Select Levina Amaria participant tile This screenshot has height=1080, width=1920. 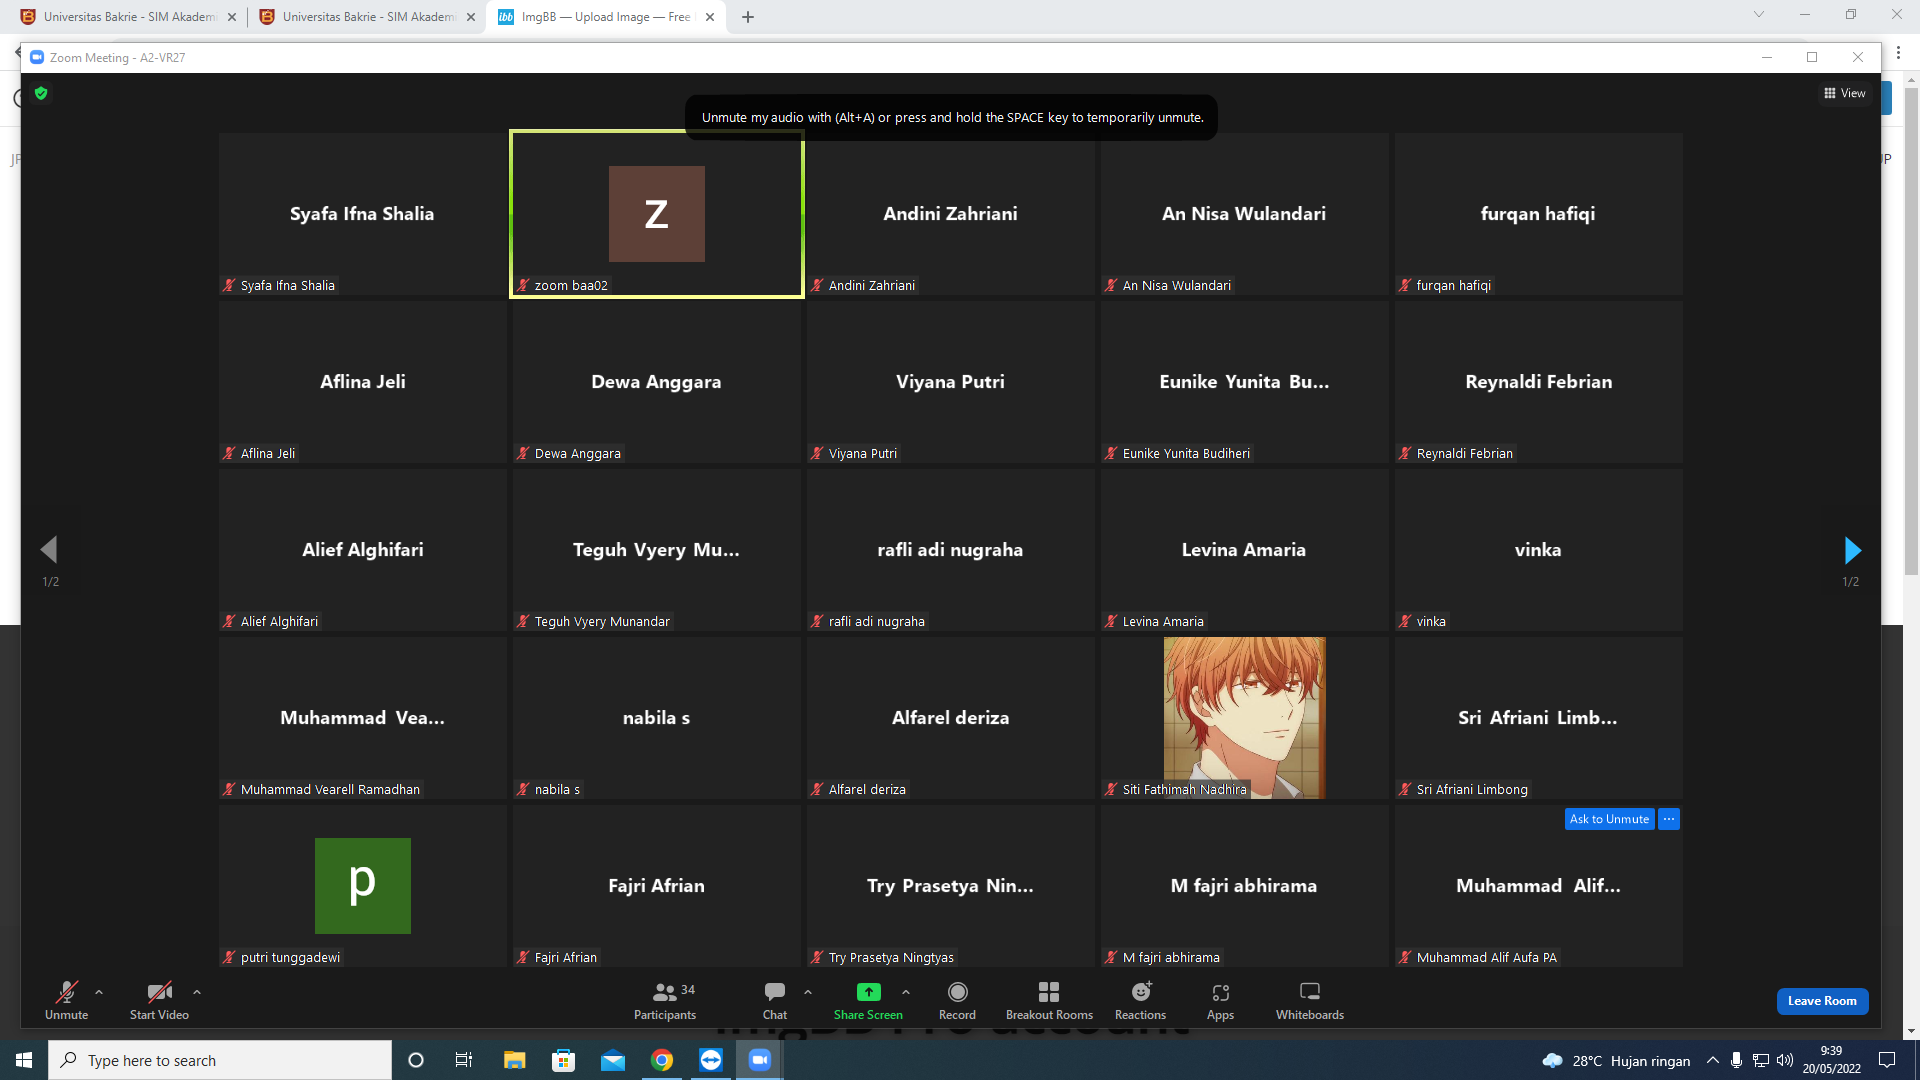[1245, 550]
